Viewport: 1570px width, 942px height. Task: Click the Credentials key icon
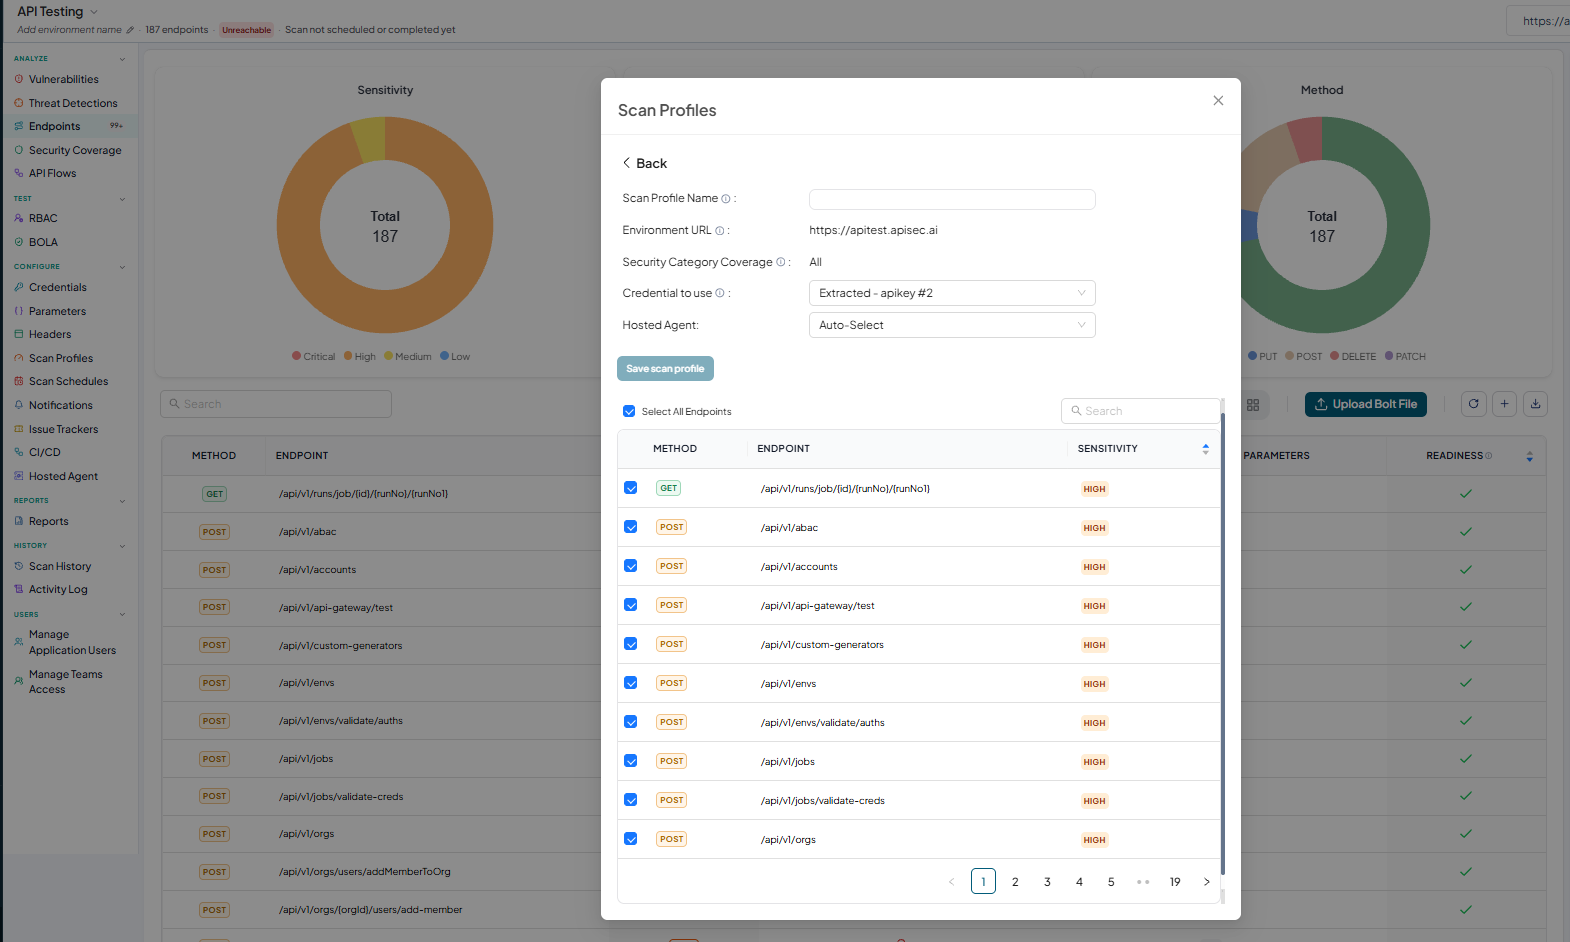pyautogui.click(x=19, y=287)
